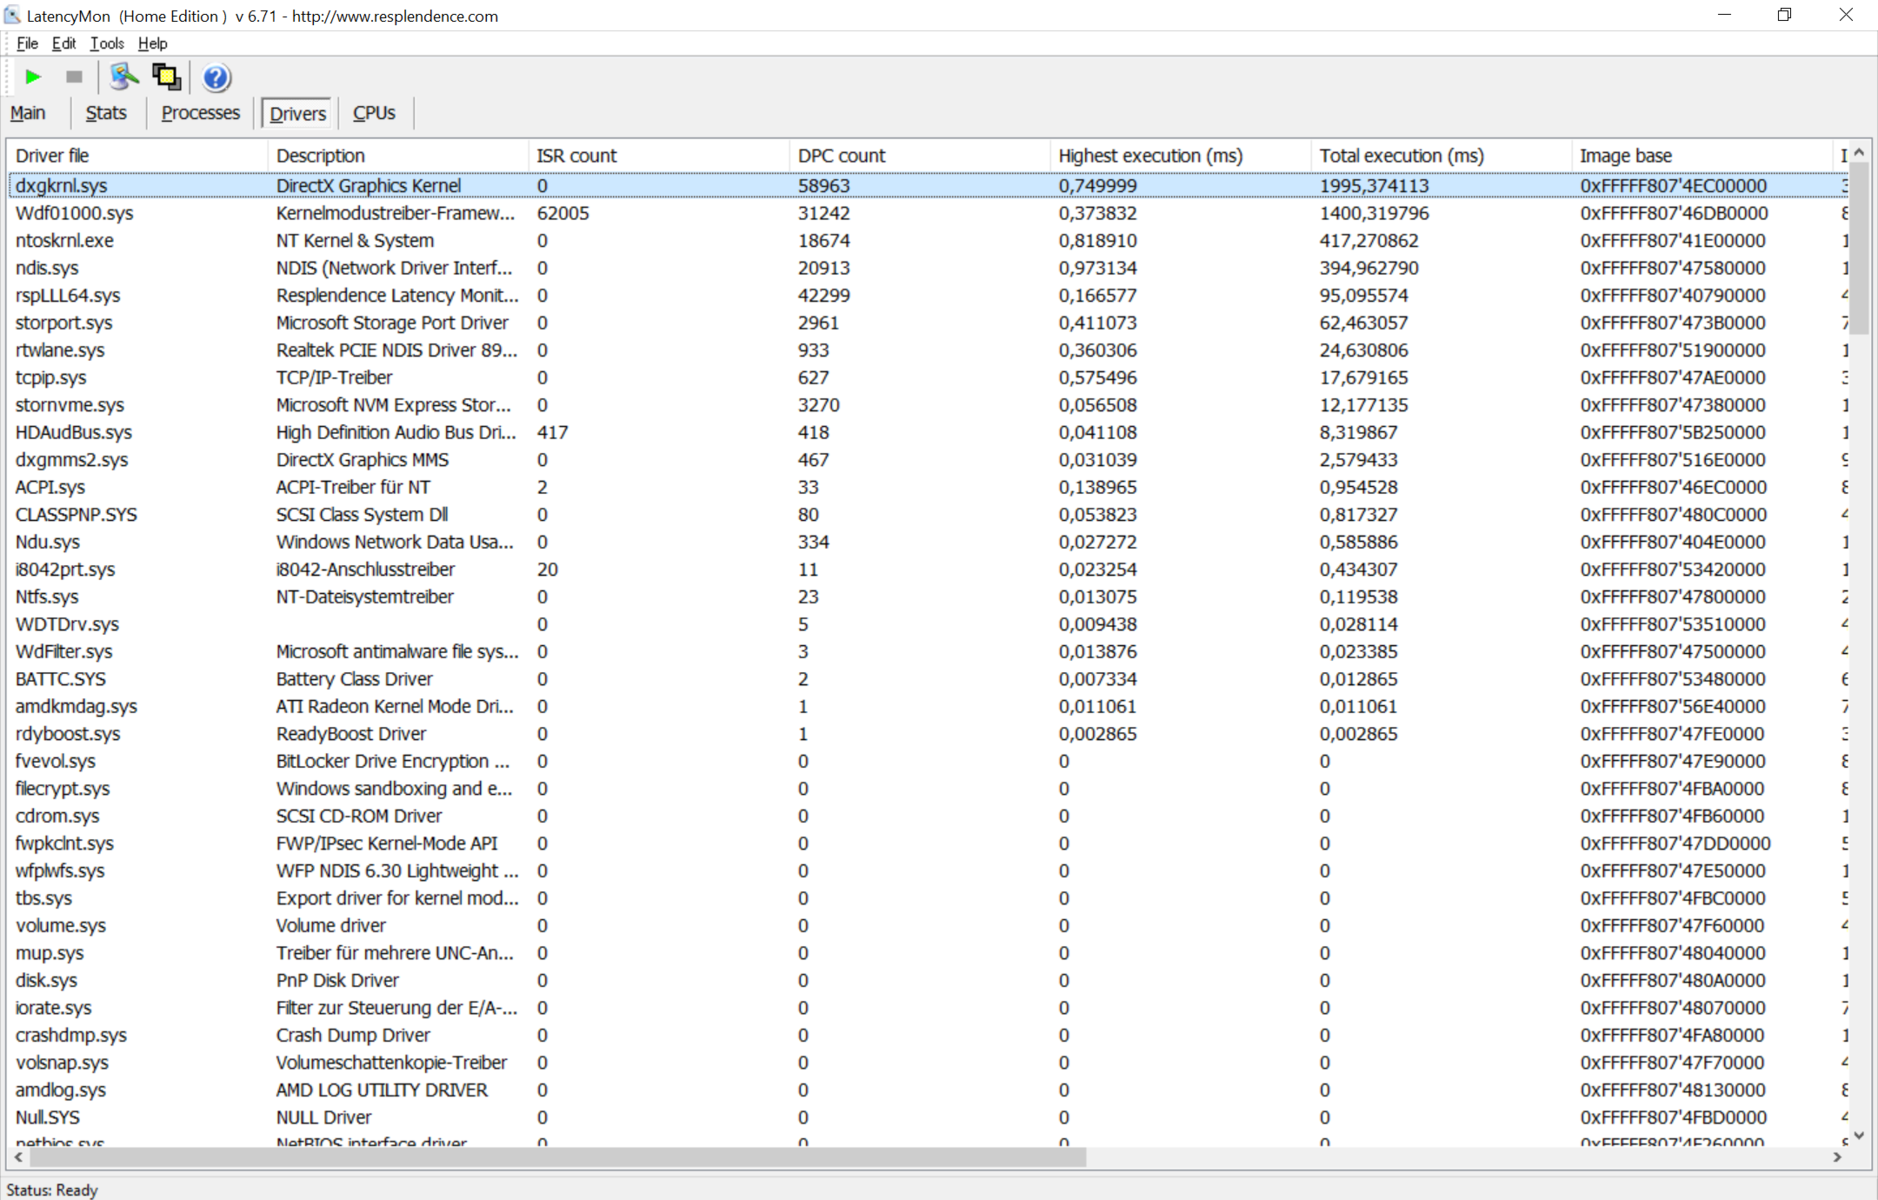
Task: Select the rtwlane.sys driver row
Action: click(x=928, y=350)
